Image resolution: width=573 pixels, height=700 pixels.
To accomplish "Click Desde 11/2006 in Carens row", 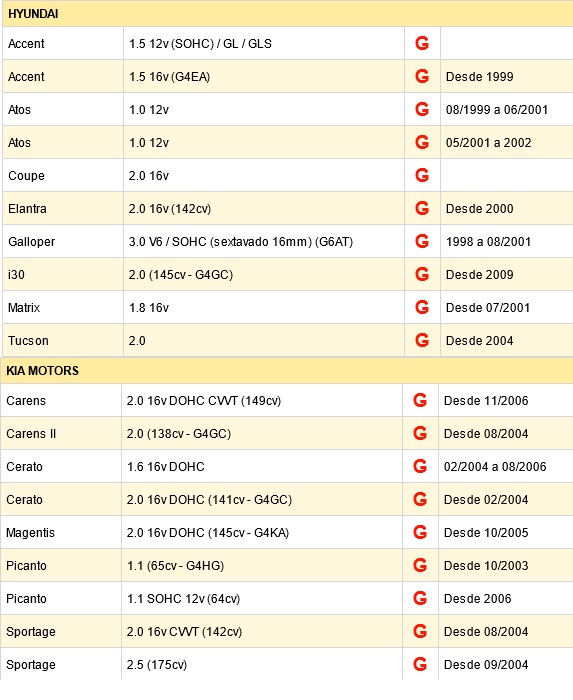I will coord(486,401).
